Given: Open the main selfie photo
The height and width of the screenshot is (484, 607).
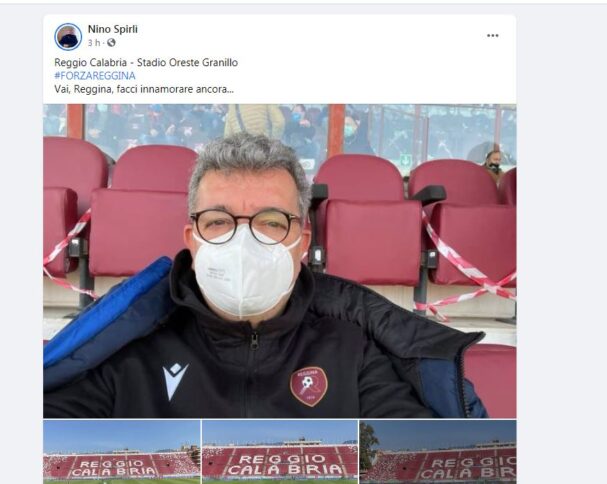Looking at the screenshot, I should tap(279, 261).
